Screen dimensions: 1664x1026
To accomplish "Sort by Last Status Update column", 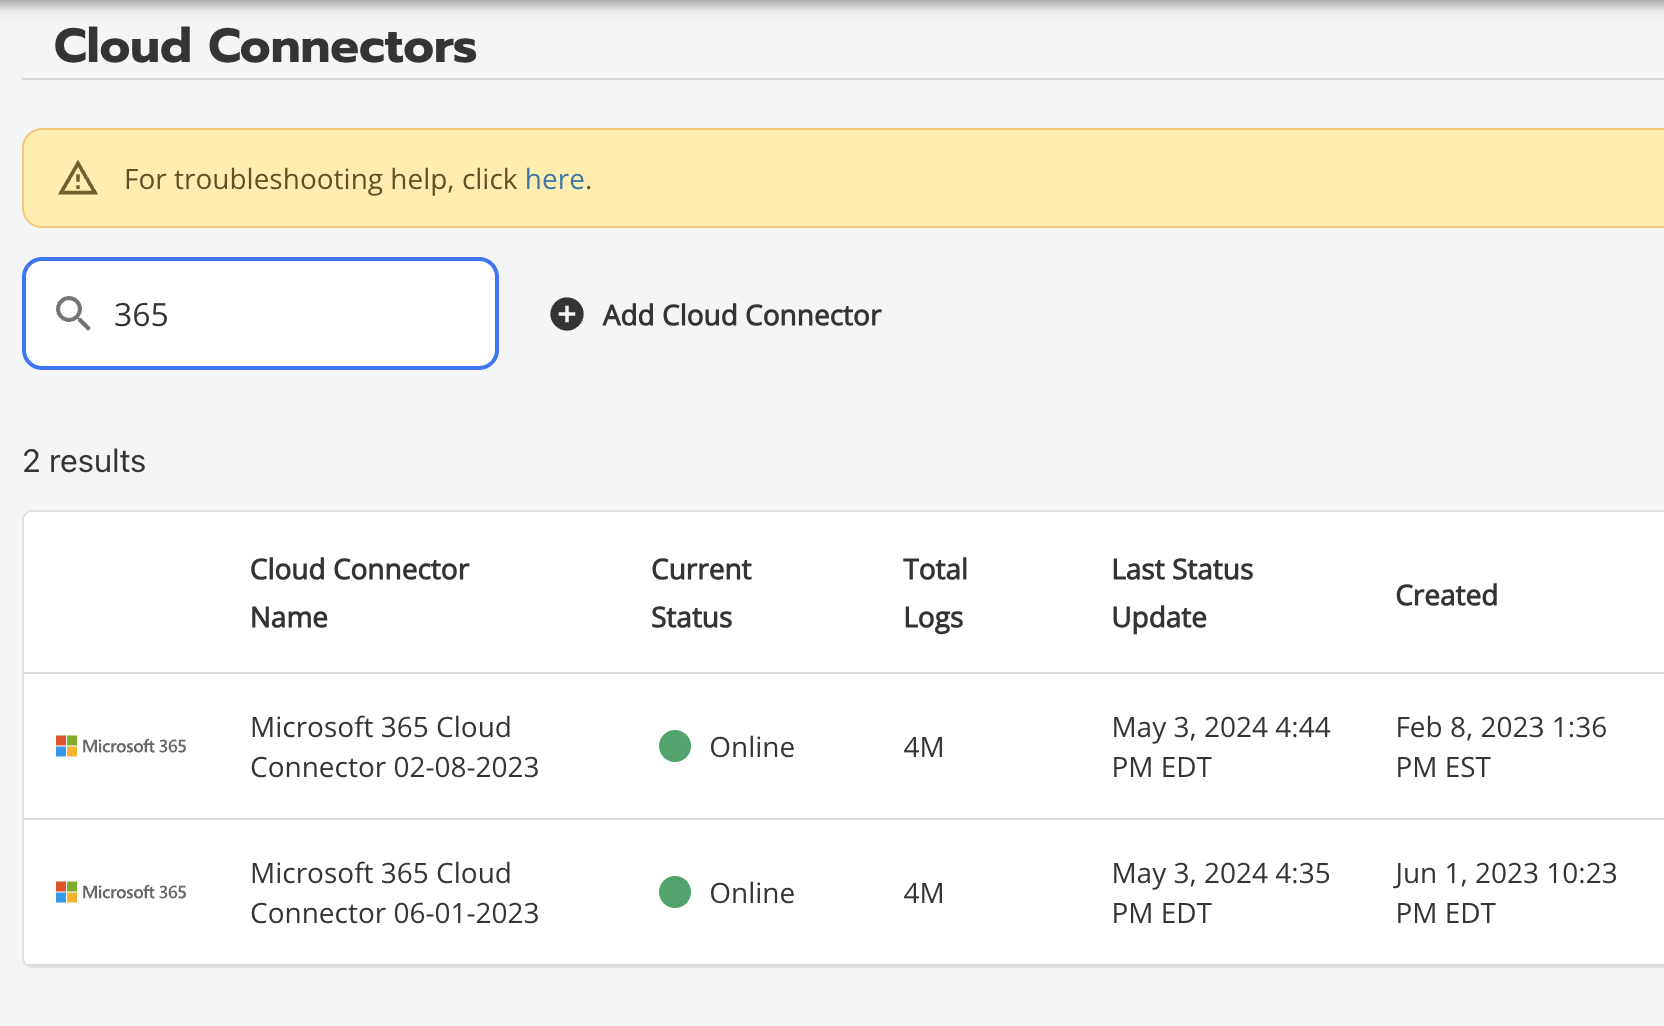I will [x=1181, y=593].
